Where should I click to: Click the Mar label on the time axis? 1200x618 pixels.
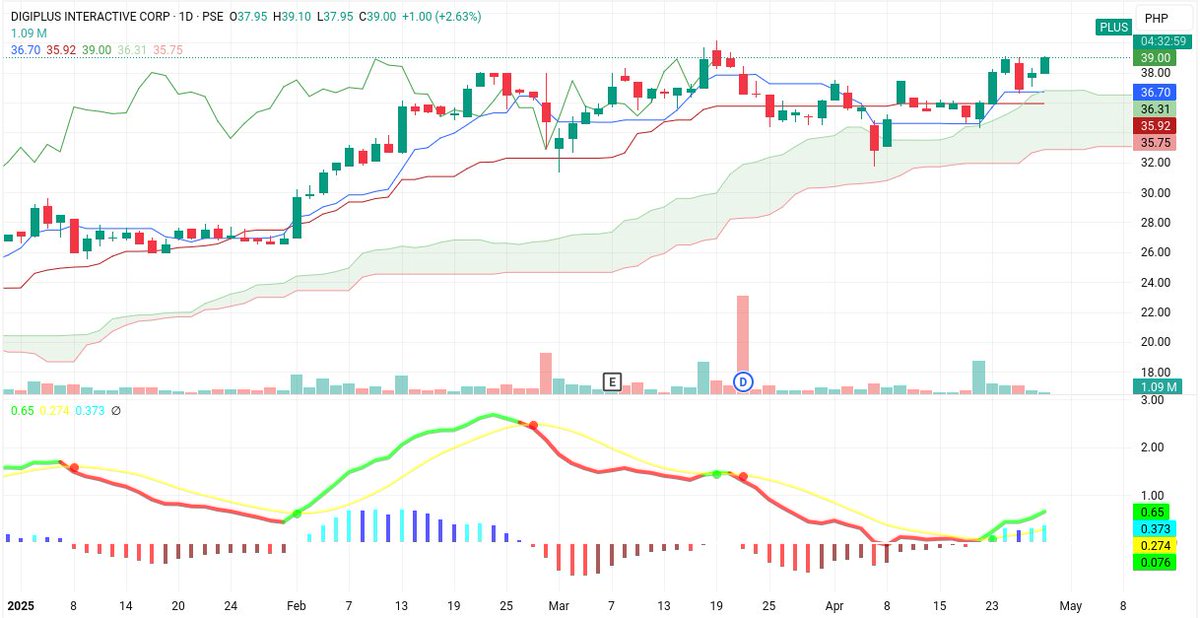558,606
